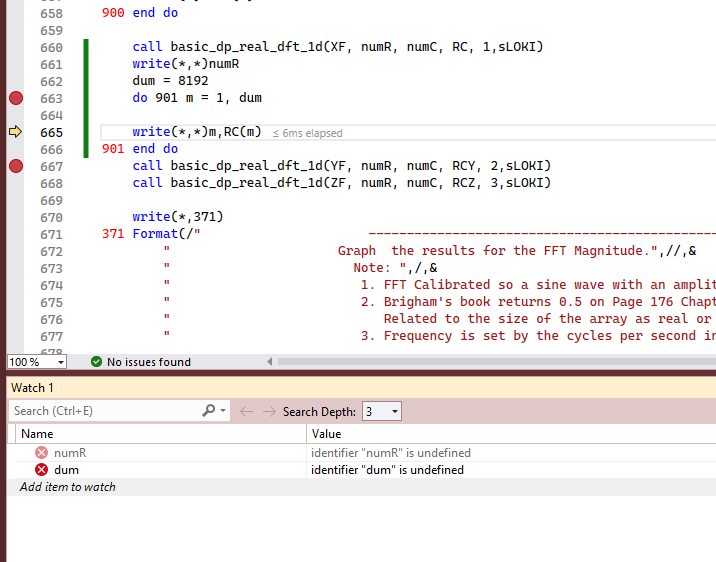Viewport: 716px width, 562px height.
Task: Click Add item to watch row
Action: tap(68, 487)
